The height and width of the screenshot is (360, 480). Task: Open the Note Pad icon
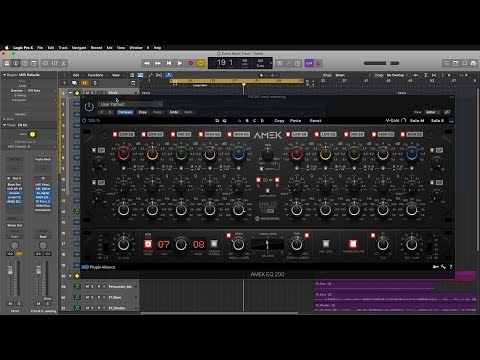tap(455, 63)
